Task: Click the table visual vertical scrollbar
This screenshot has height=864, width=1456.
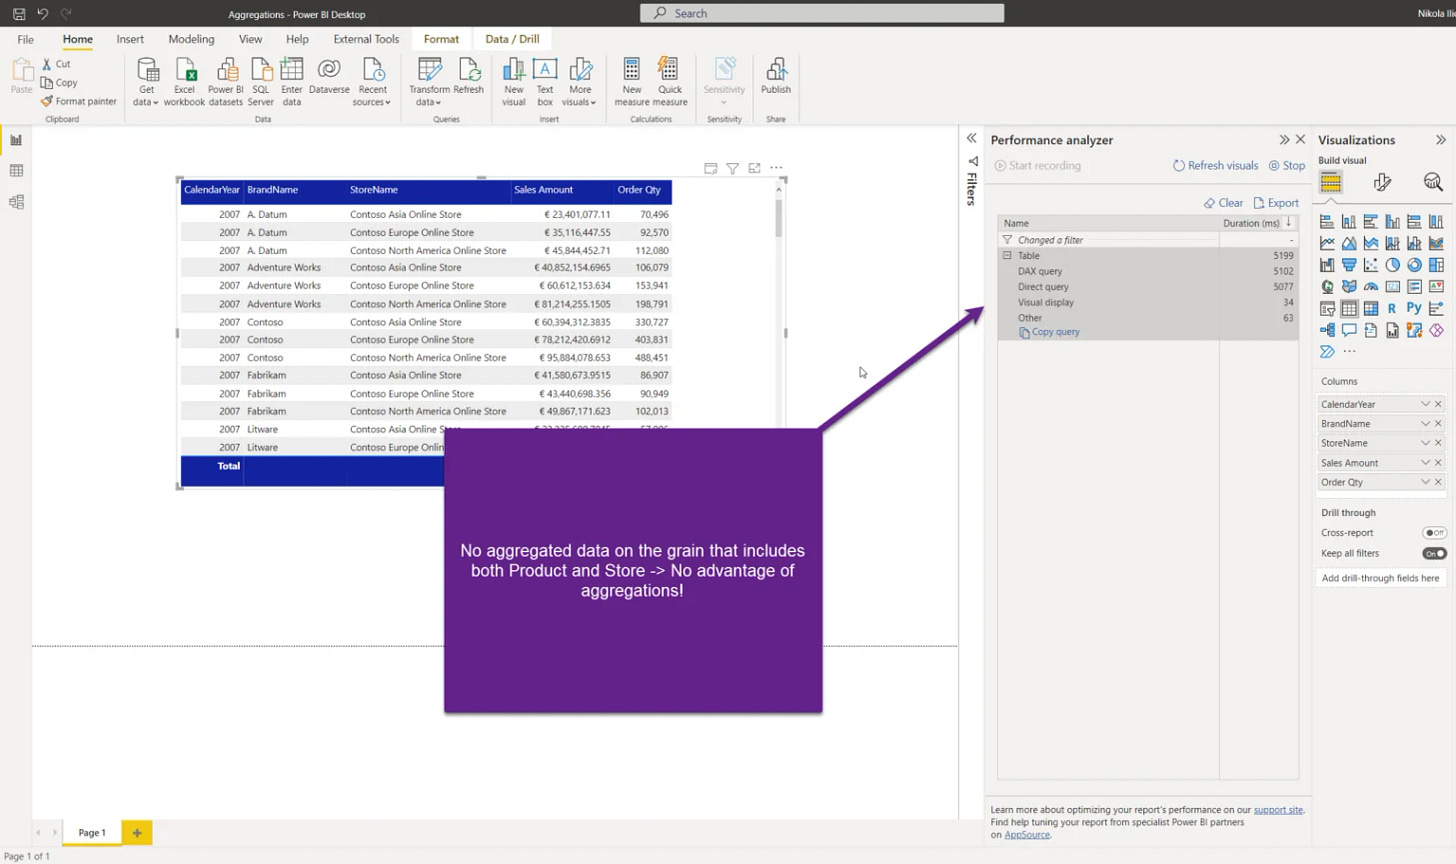Action: coord(779,217)
